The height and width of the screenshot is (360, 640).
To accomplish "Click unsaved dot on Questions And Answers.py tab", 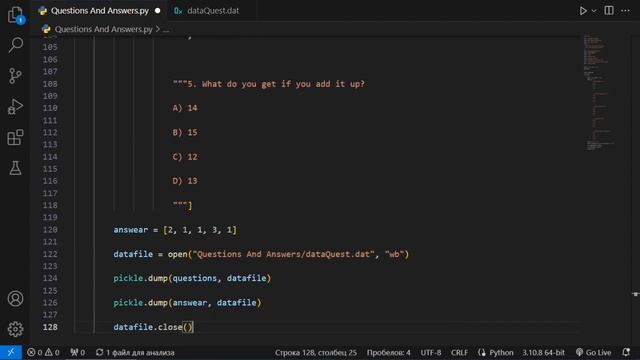I will tap(158, 11).
